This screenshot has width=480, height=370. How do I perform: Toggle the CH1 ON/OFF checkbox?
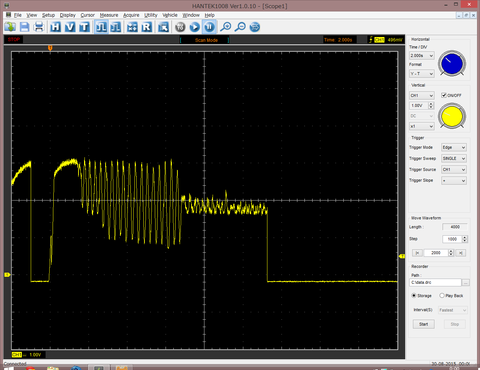pos(444,95)
